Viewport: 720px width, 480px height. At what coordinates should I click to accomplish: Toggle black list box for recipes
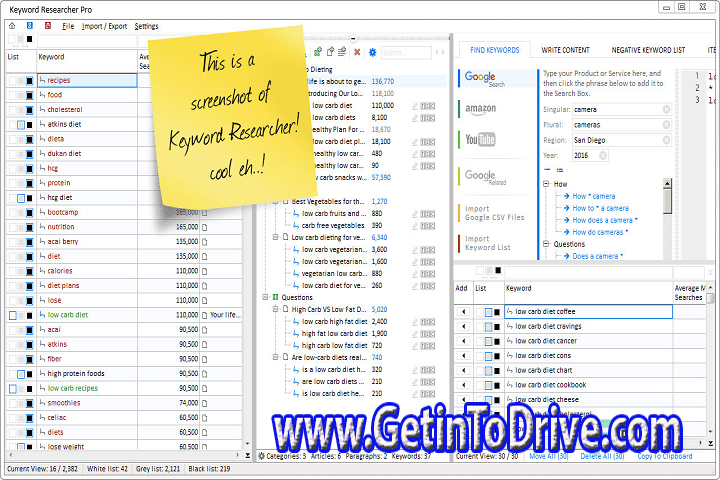click(30, 81)
